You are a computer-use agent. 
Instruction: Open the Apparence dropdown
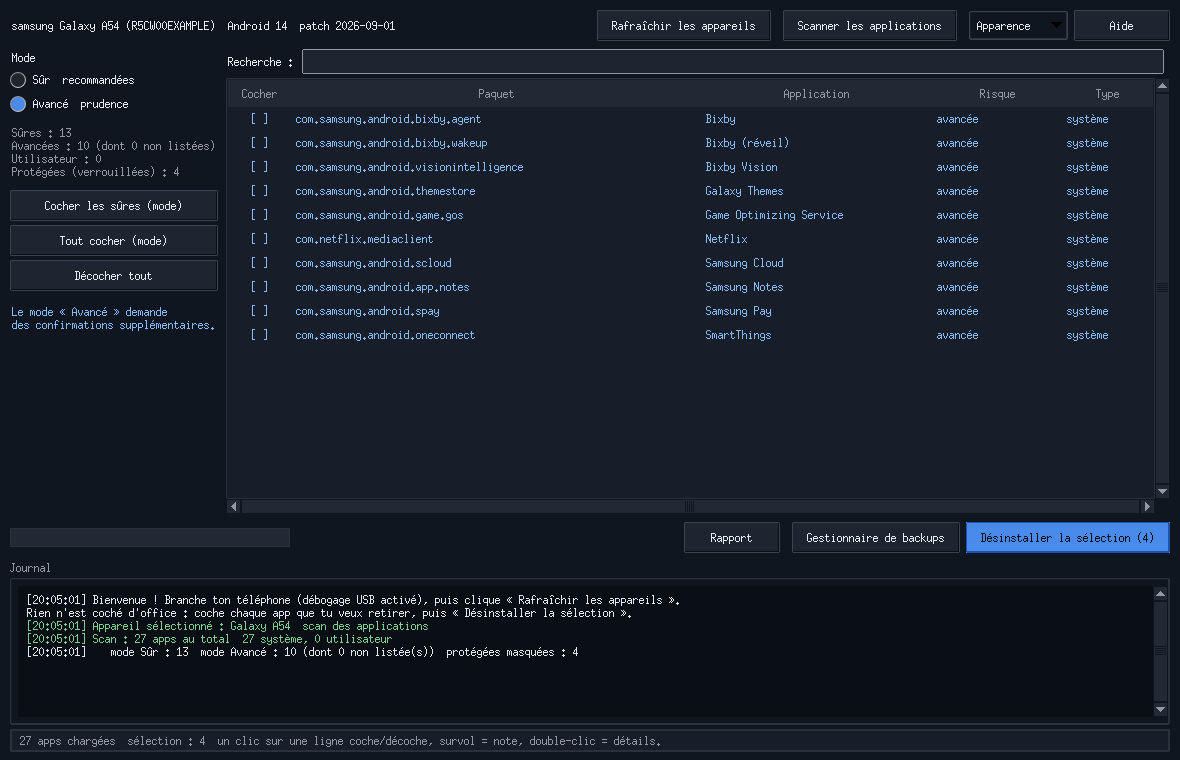(1017, 26)
